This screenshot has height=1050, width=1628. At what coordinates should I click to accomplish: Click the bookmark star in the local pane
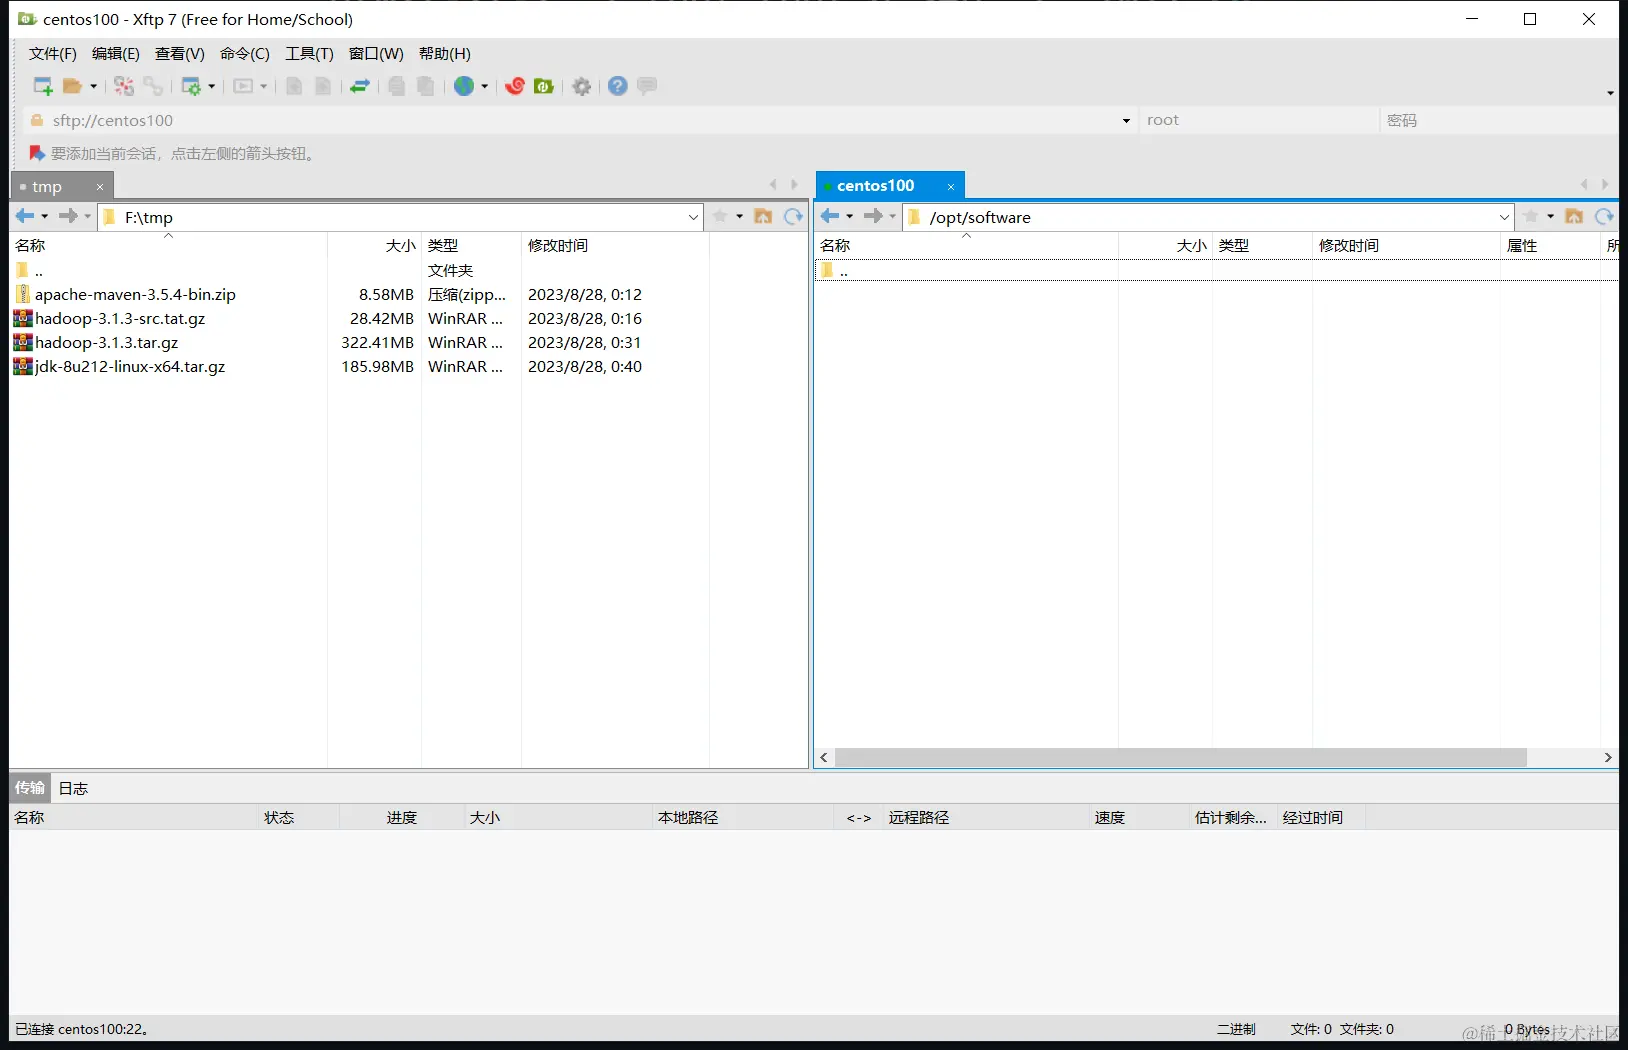tap(720, 216)
